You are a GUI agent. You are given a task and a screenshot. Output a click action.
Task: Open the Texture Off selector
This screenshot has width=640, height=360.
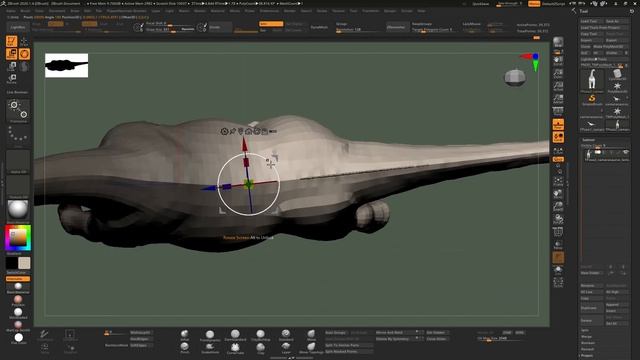pyautogui.click(x=18, y=187)
